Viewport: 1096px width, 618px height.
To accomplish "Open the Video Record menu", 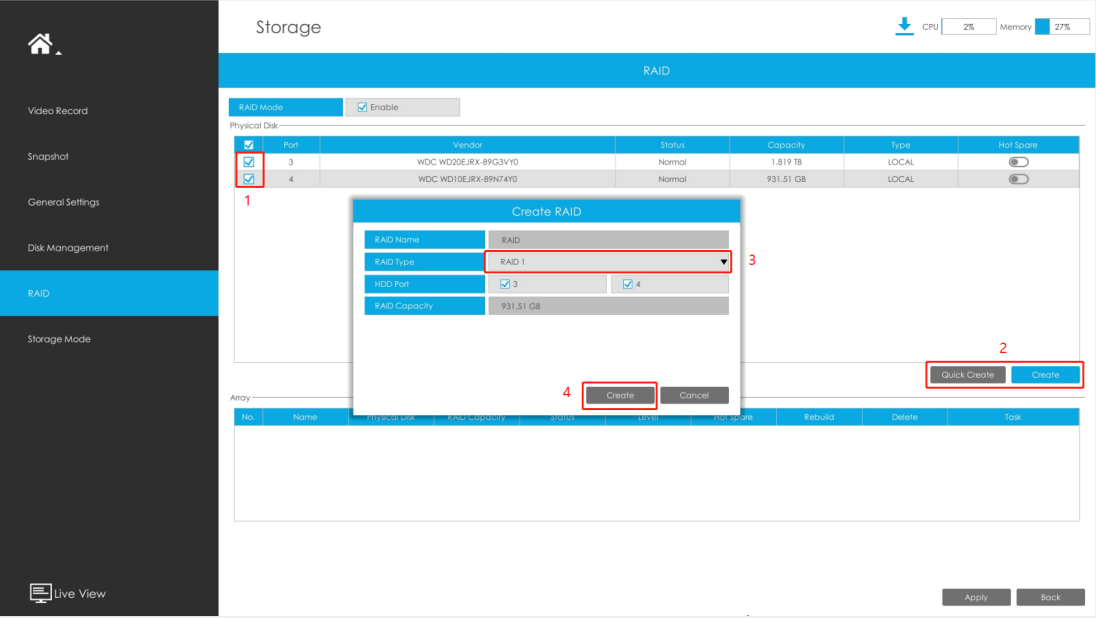I will pos(58,110).
